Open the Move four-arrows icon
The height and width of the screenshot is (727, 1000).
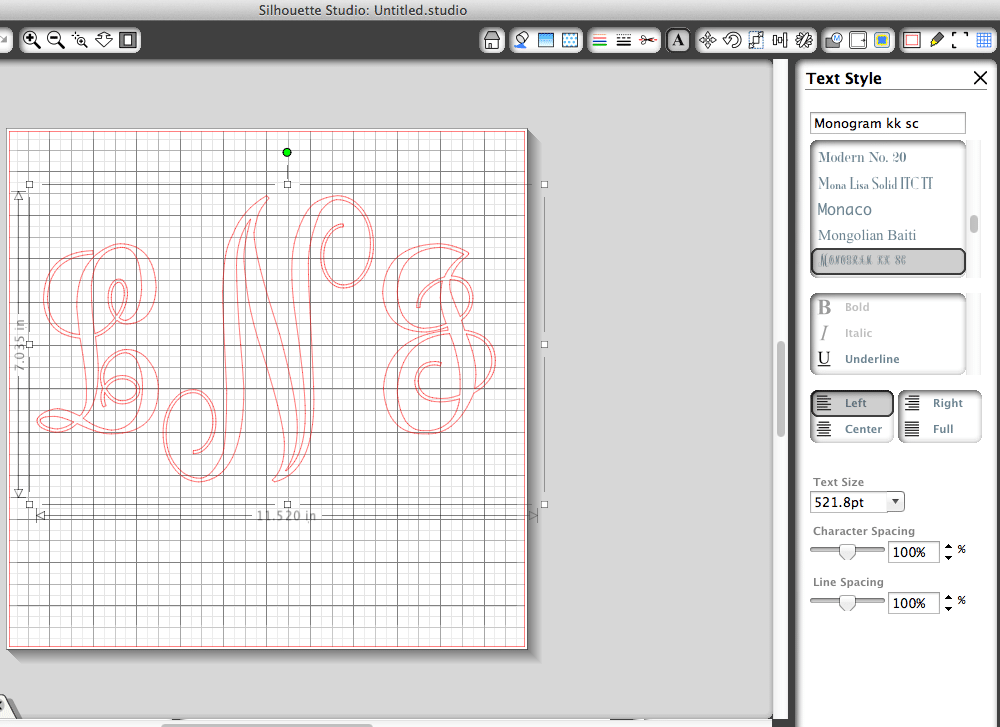707,41
